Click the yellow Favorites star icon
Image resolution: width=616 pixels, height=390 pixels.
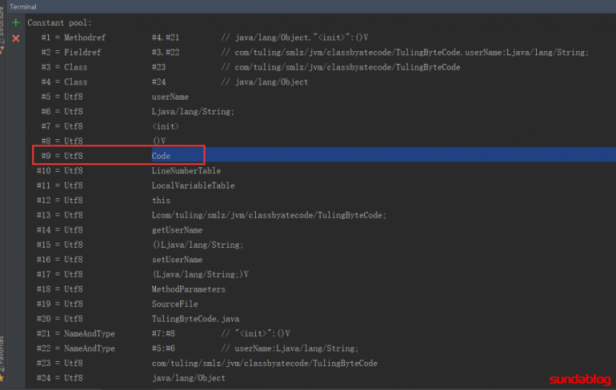[x=2, y=378]
